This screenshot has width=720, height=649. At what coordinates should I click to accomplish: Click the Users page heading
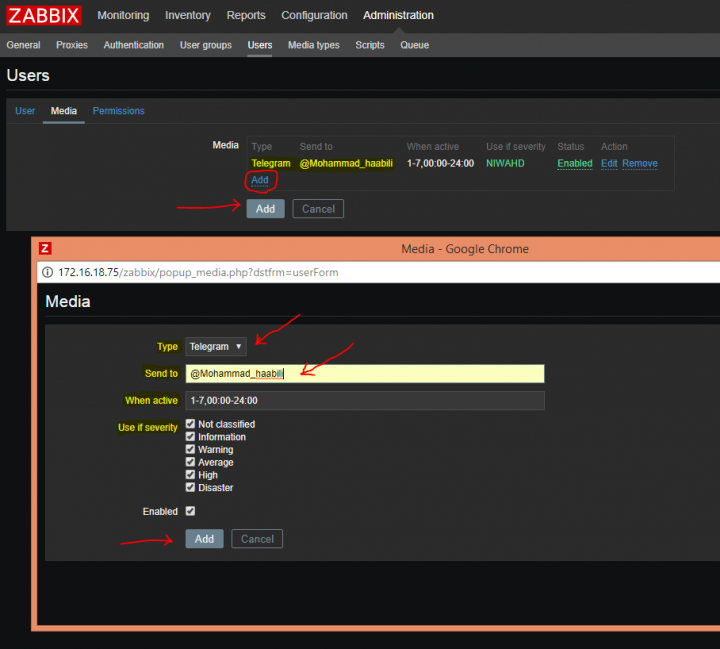point(28,75)
